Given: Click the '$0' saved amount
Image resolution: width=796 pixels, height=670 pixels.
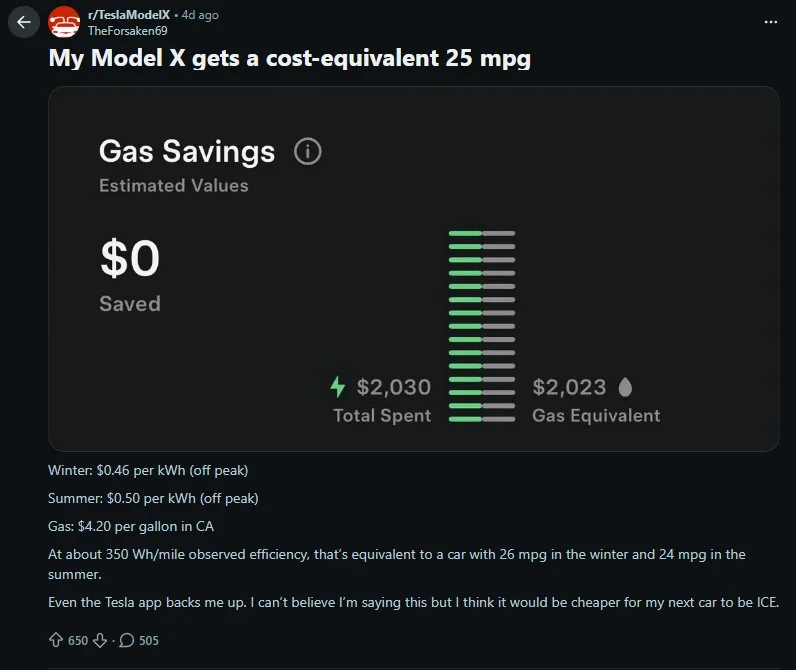Looking at the screenshot, I should coord(130,260).
